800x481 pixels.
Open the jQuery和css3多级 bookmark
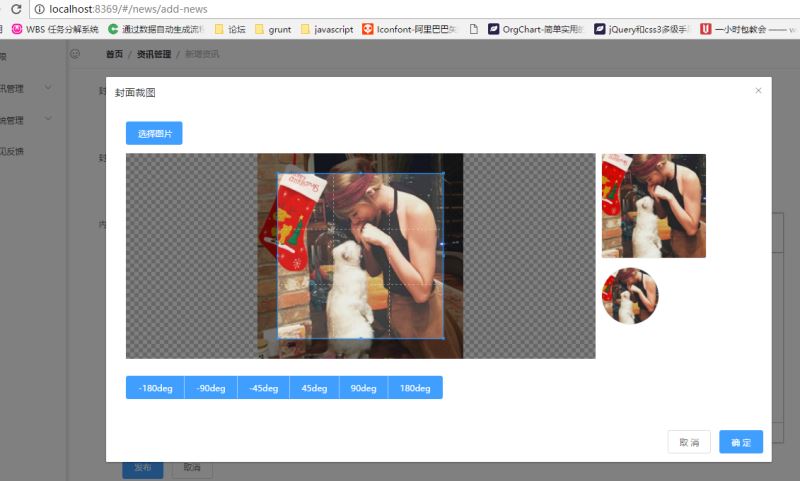point(642,29)
